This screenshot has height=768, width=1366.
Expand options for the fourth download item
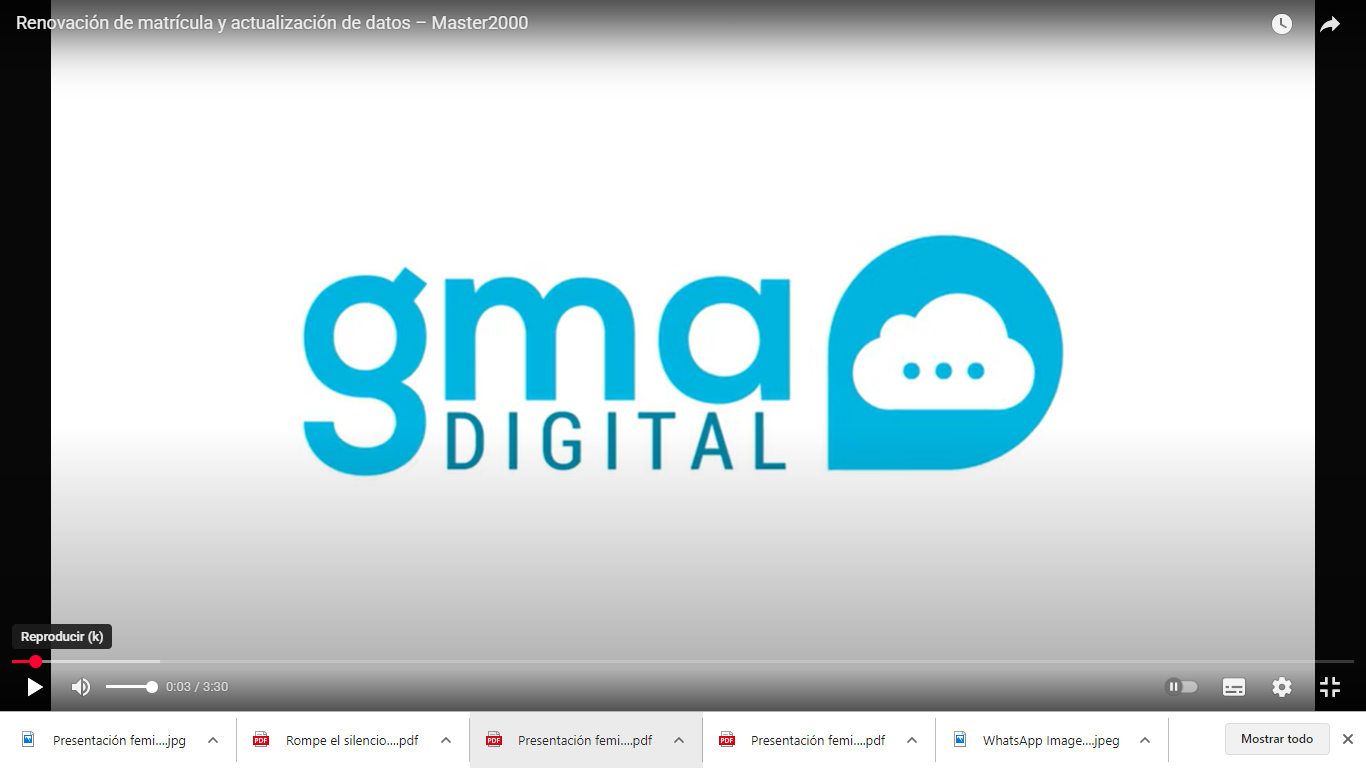(912, 740)
